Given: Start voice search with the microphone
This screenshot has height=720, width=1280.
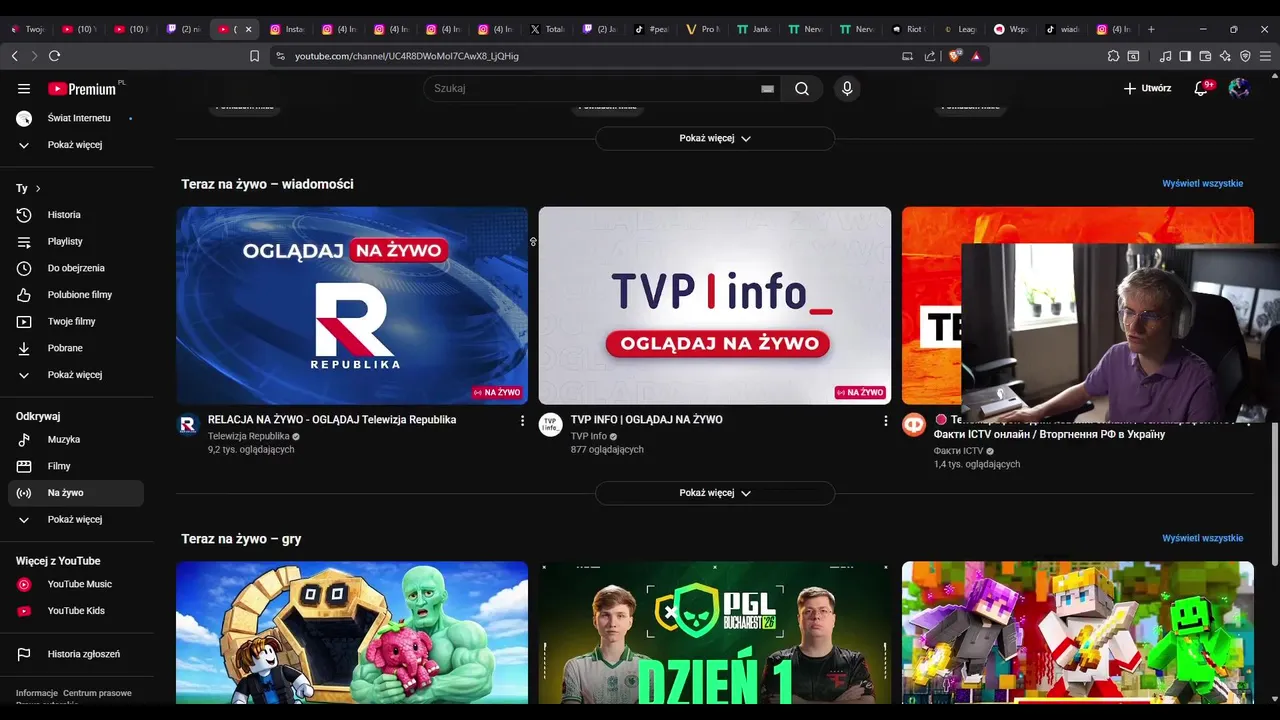Looking at the screenshot, I should (847, 89).
